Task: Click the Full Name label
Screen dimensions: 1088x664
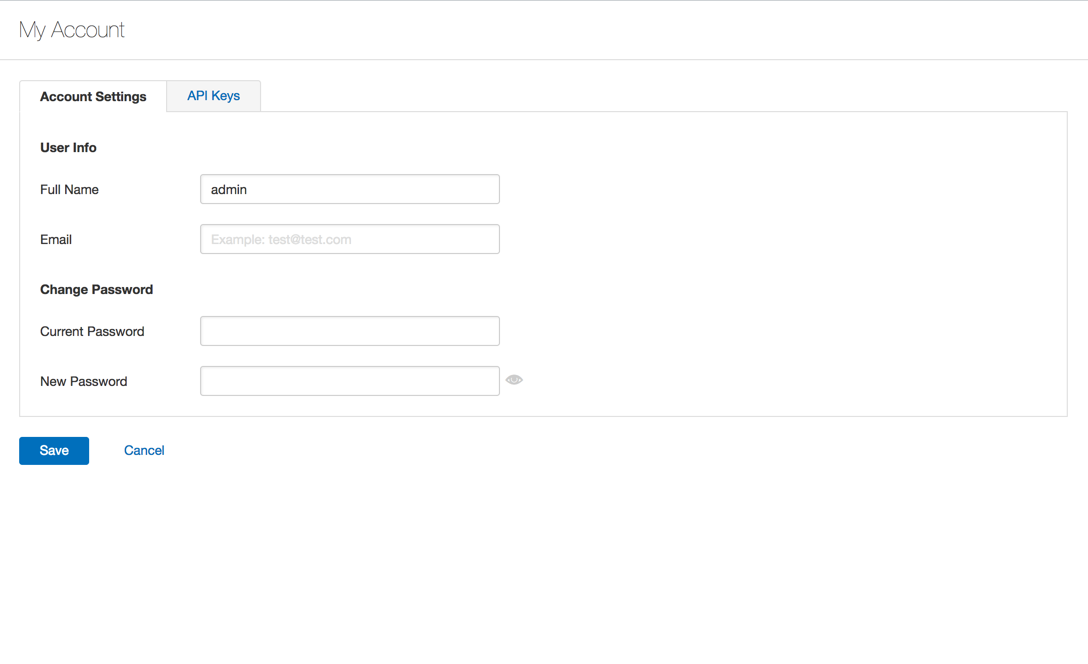Action: pyautogui.click(x=69, y=190)
